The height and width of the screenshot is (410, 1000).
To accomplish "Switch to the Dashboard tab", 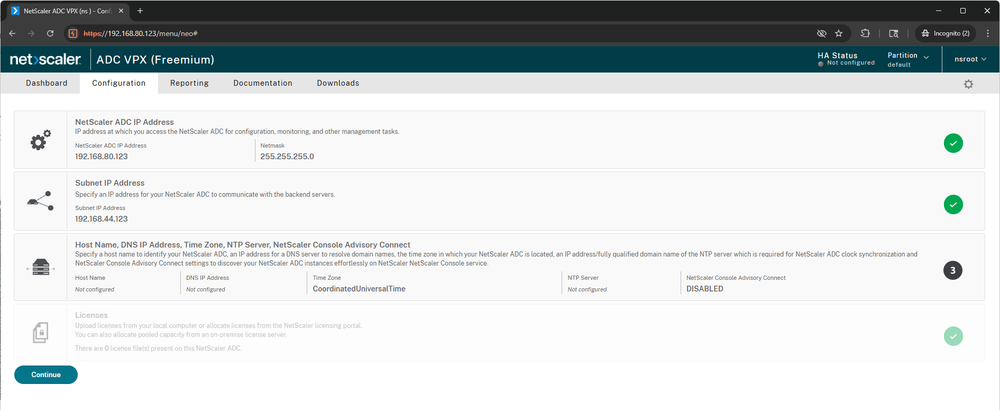I will 46,83.
